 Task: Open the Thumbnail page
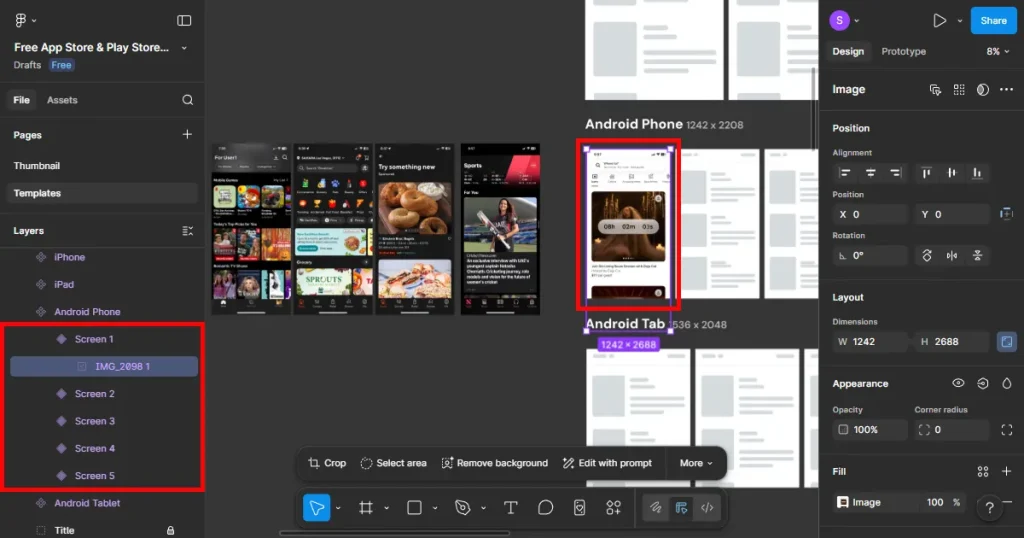(37, 166)
